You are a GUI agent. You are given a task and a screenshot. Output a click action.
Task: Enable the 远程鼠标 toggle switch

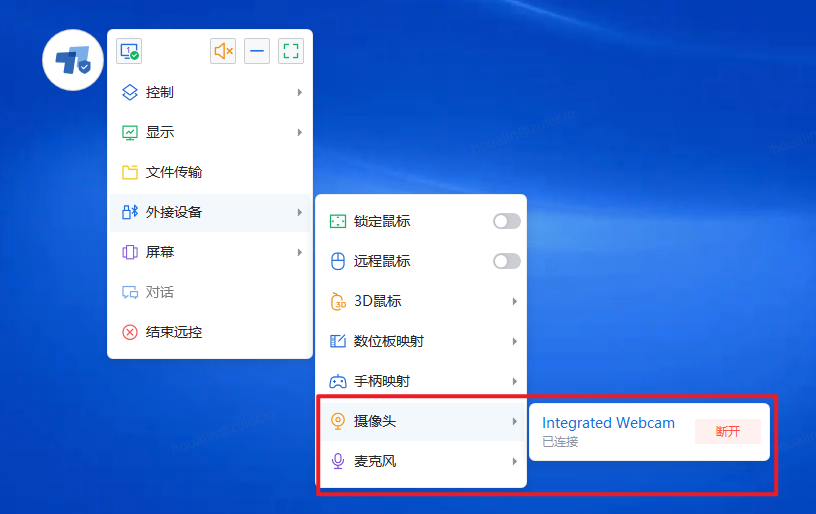pos(507,261)
